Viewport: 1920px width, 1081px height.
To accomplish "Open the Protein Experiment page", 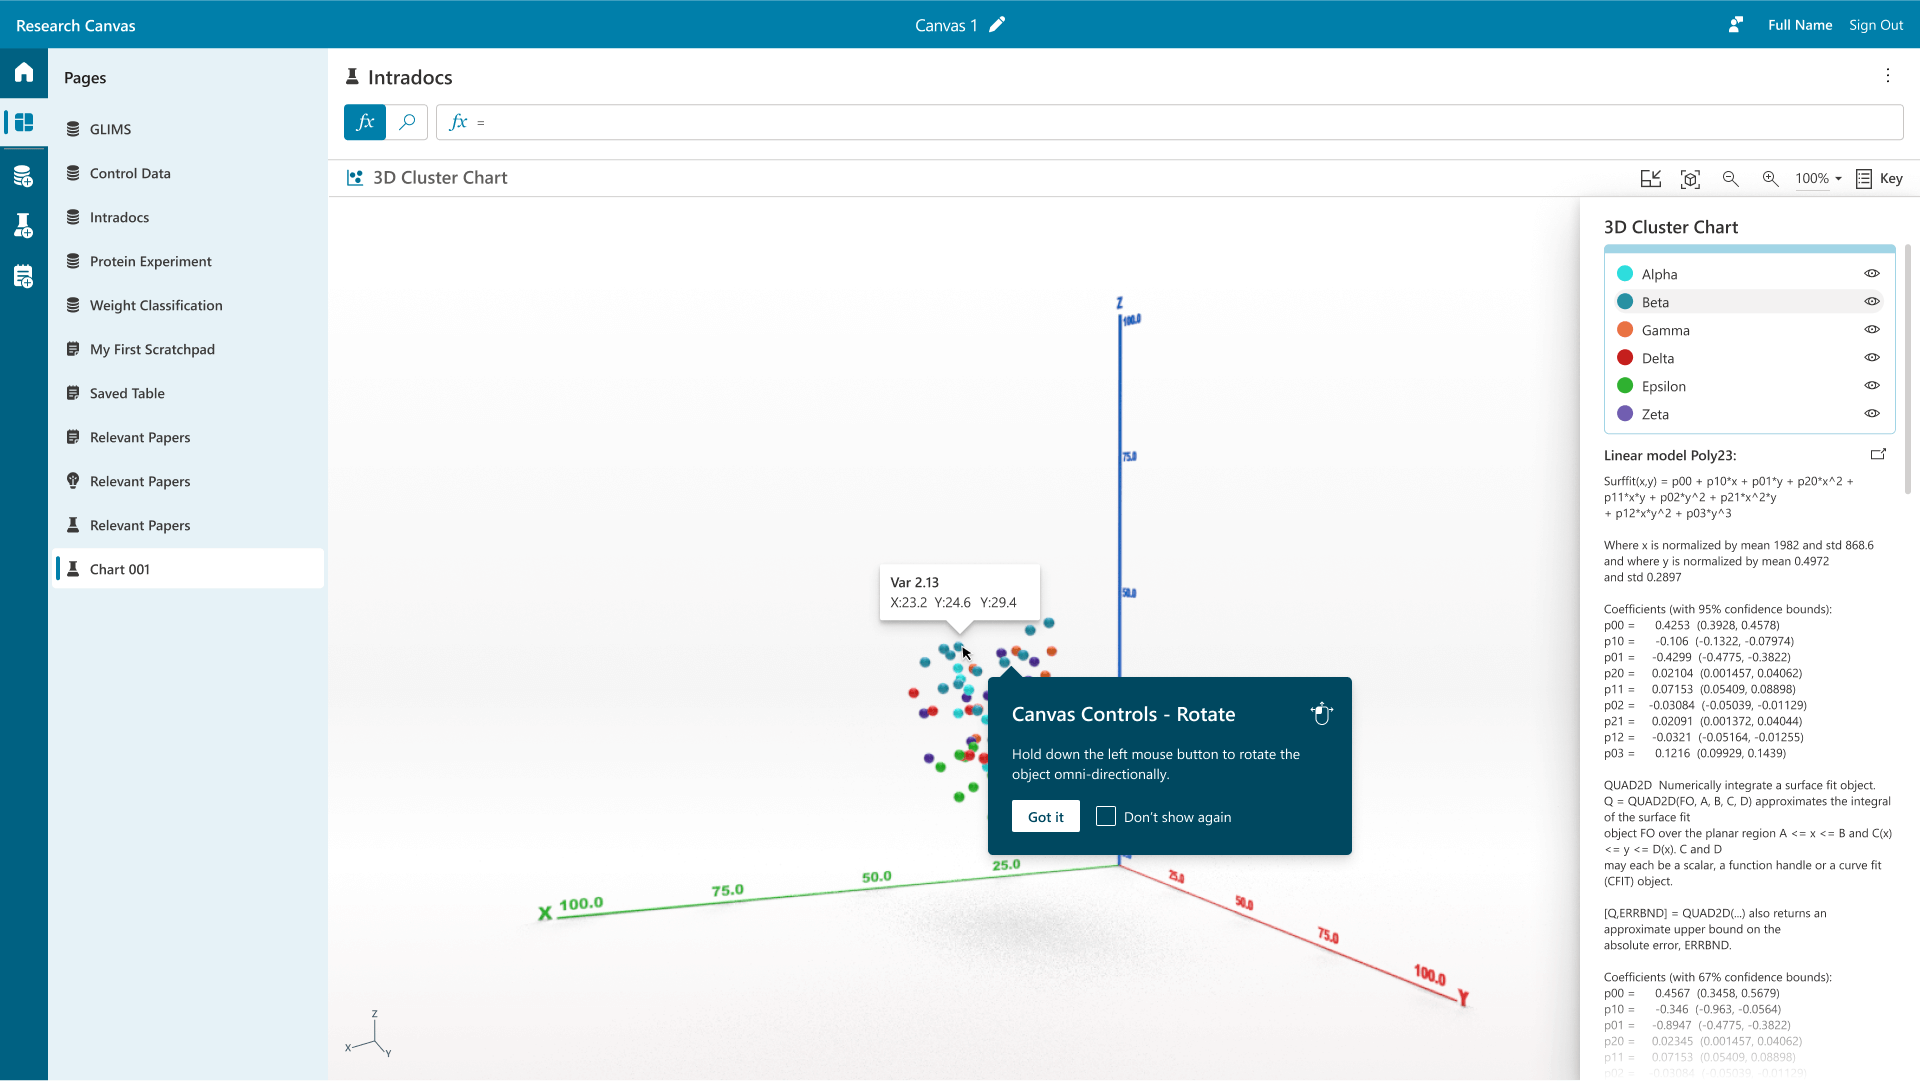I will pyautogui.click(x=150, y=262).
